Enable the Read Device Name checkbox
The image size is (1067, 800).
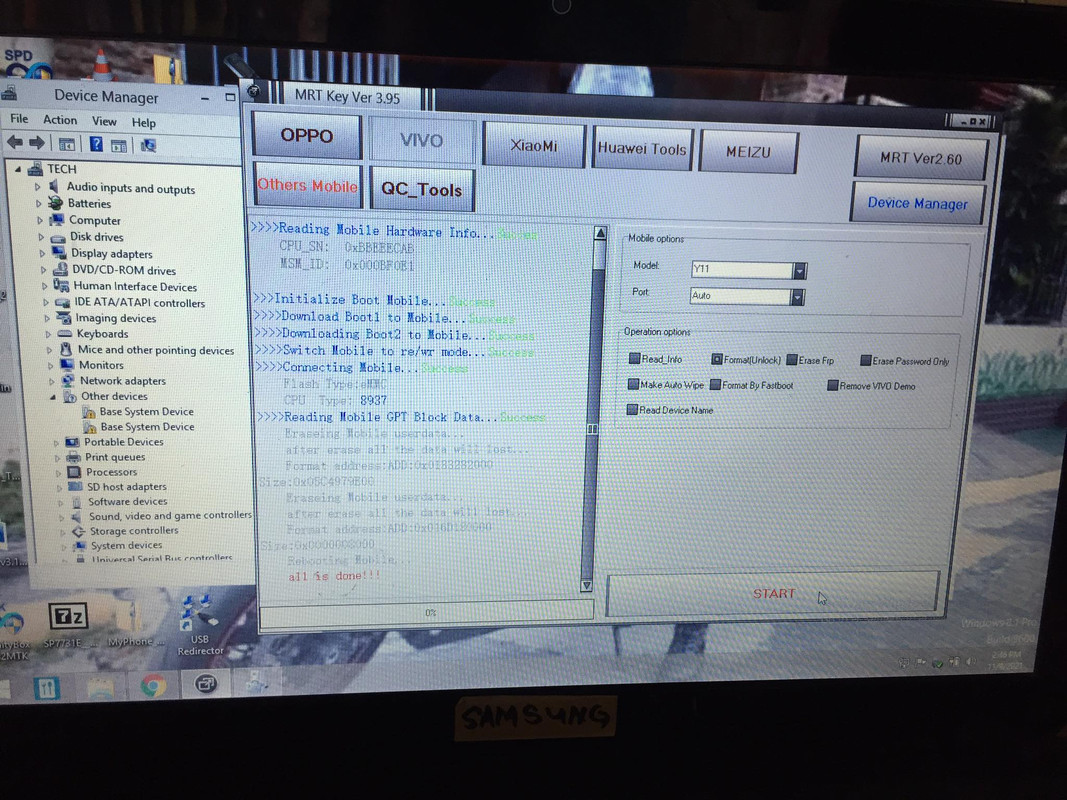(x=632, y=410)
